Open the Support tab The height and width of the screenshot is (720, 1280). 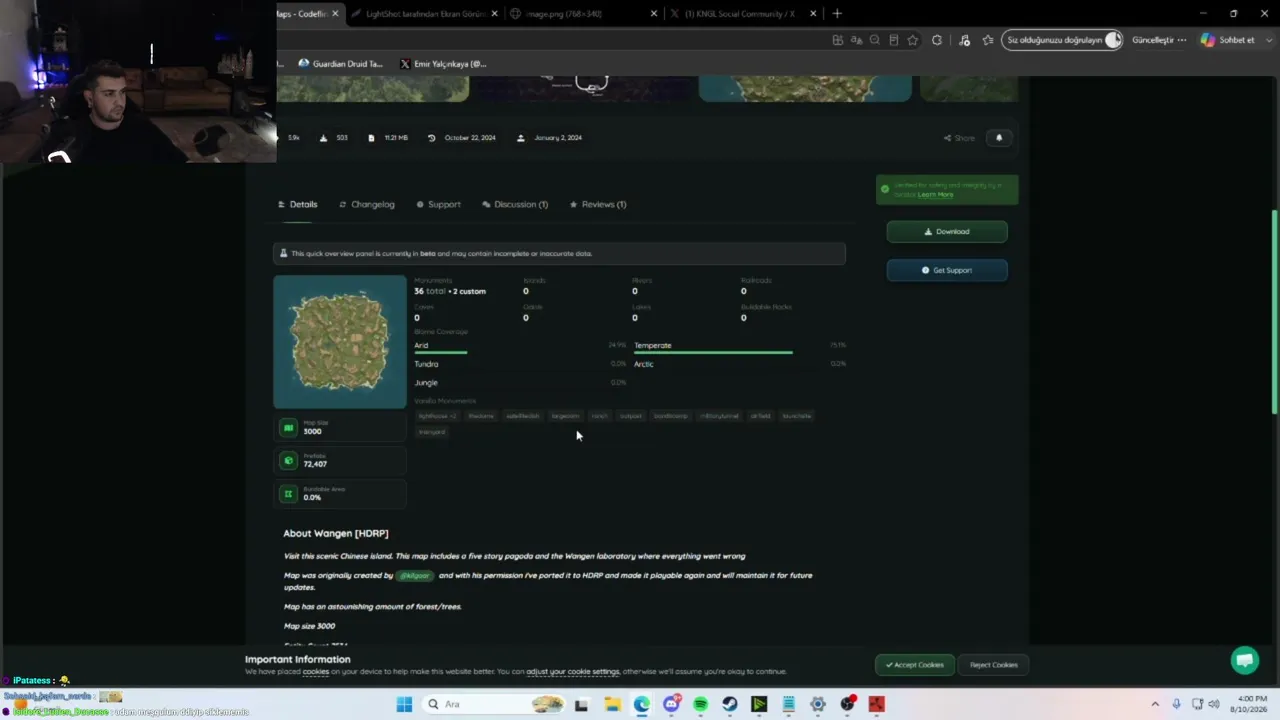click(x=438, y=204)
